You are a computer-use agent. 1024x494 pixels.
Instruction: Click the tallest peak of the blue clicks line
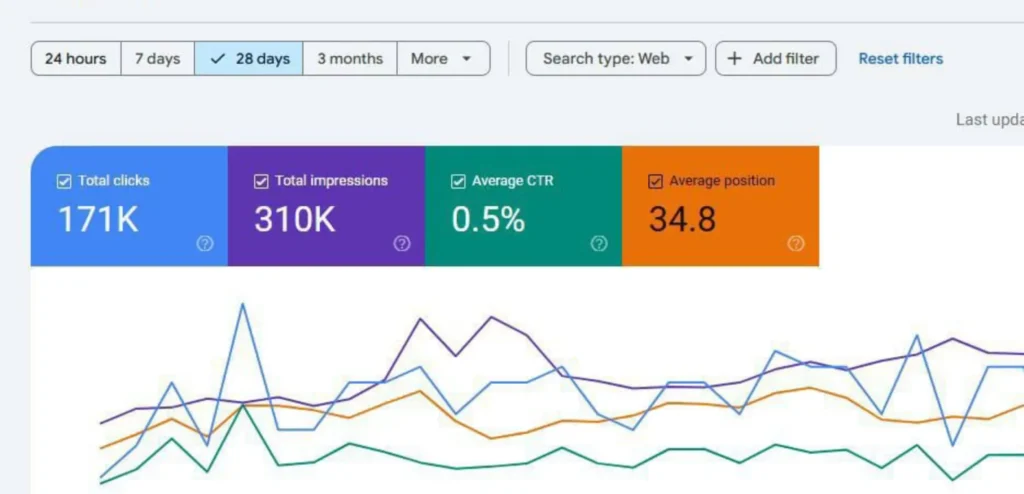click(x=242, y=304)
